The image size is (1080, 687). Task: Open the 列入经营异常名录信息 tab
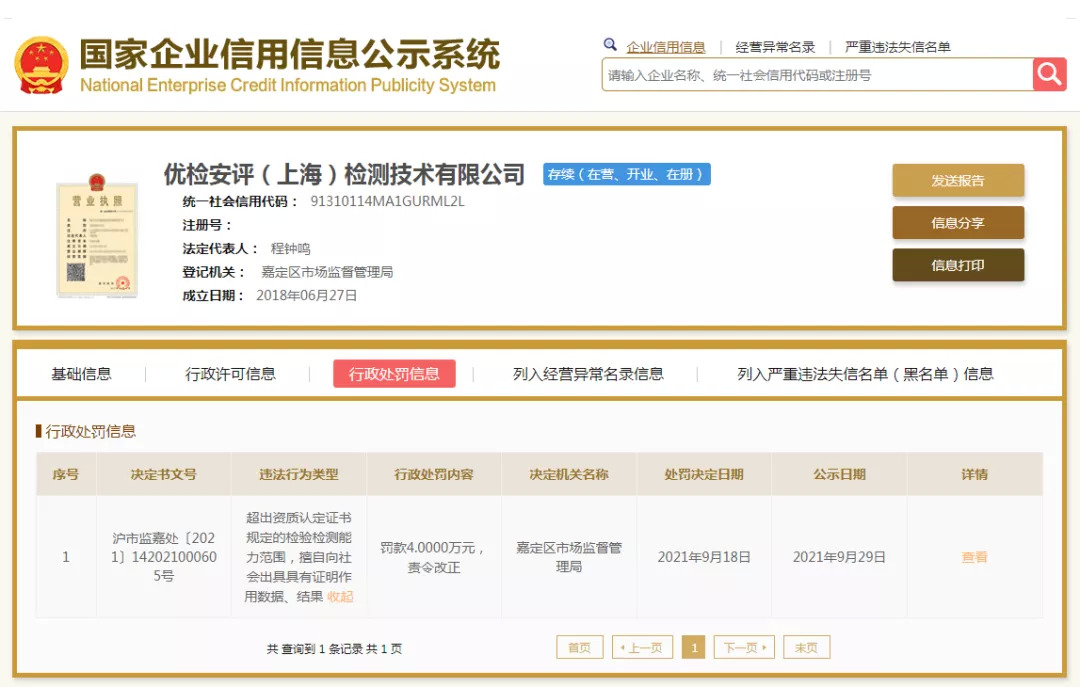pyautogui.click(x=588, y=374)
